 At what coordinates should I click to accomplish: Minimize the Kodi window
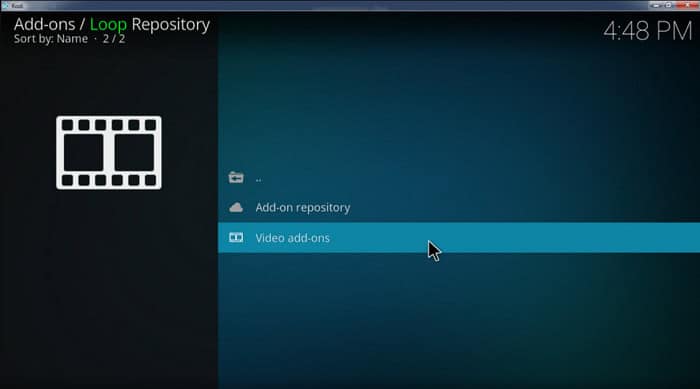pyautogui.click(x=656, y=5)
